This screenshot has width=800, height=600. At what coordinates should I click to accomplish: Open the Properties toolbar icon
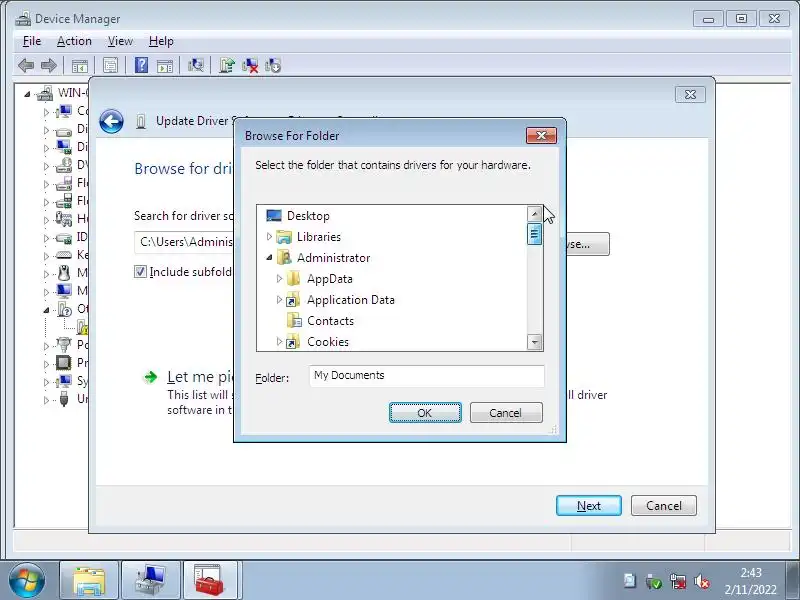point(110,65)
